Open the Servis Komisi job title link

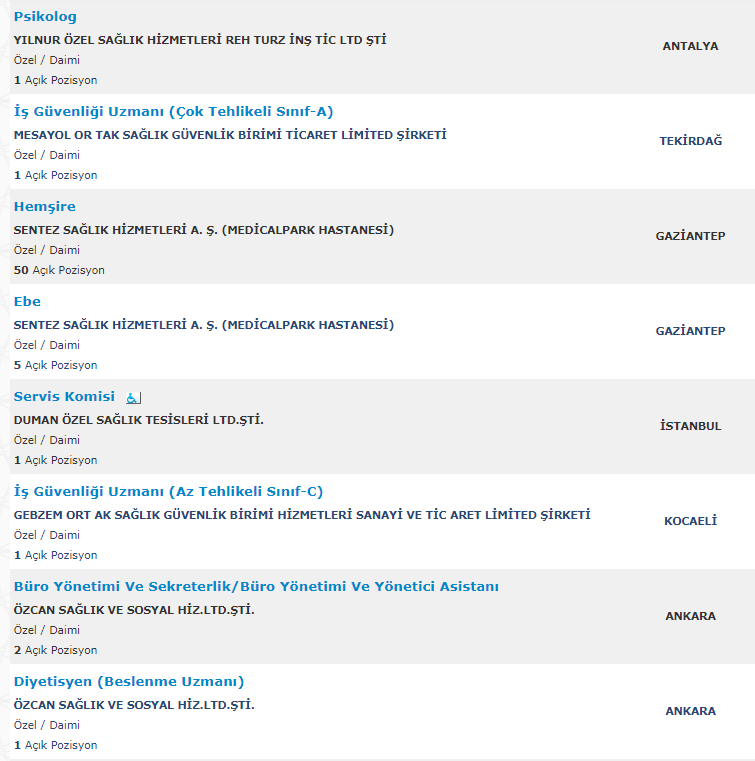point(64,396)
